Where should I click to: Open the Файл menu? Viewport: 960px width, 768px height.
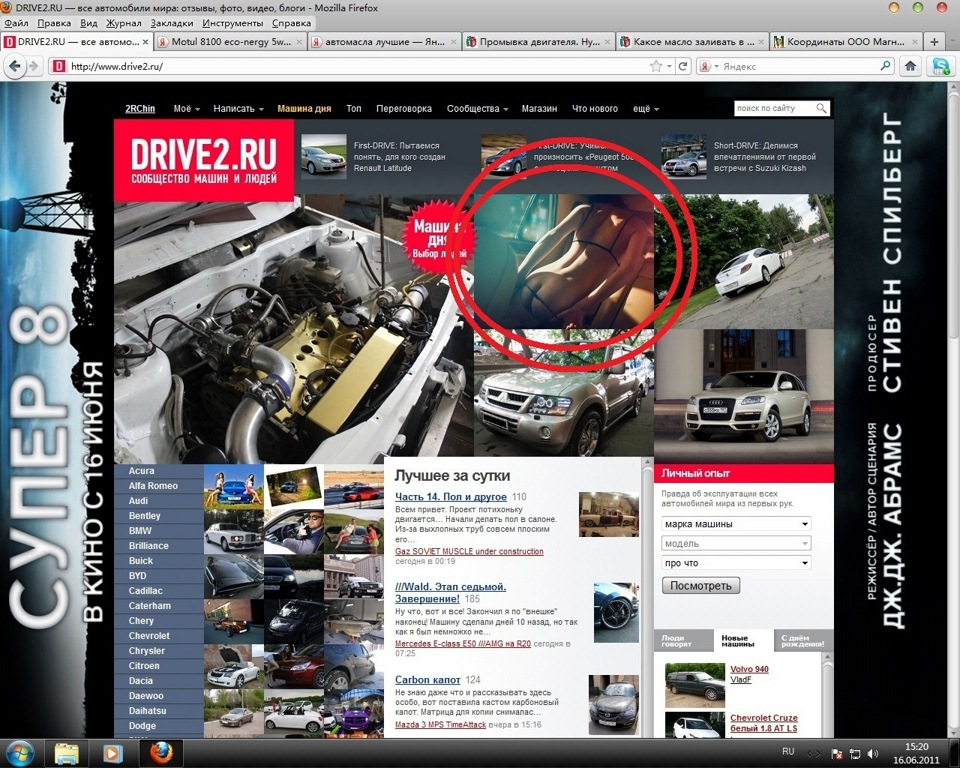pos(16,23)
